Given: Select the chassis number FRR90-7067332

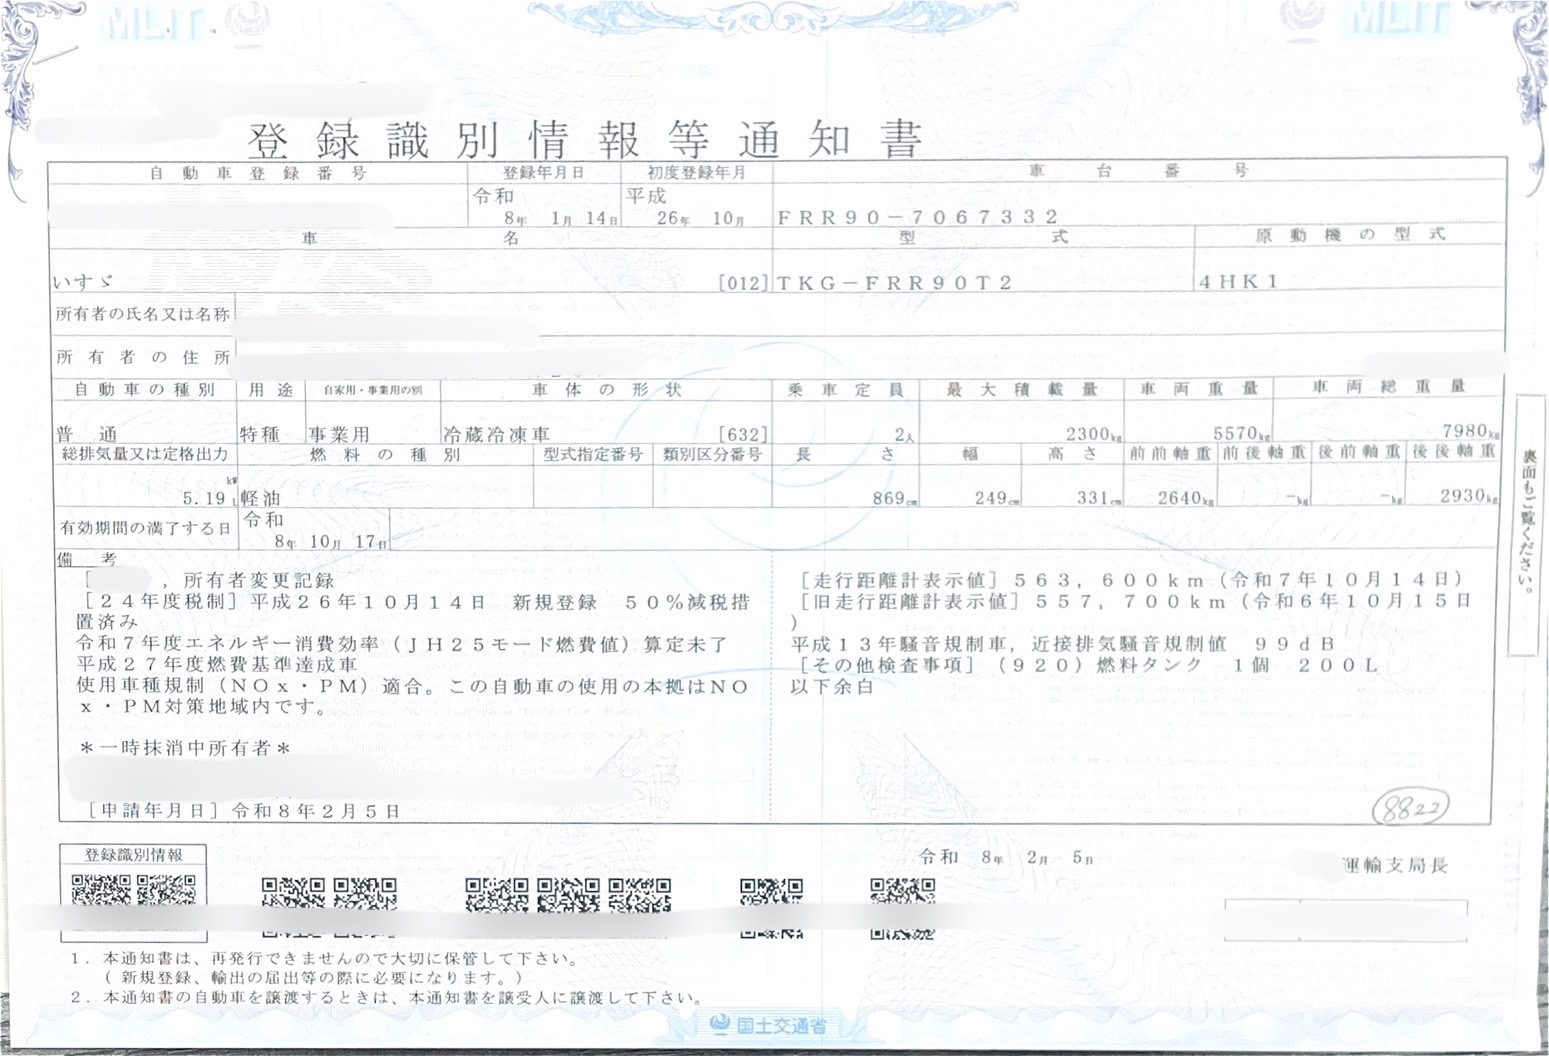Looking at the screenshot, I should tap(917, 217).
